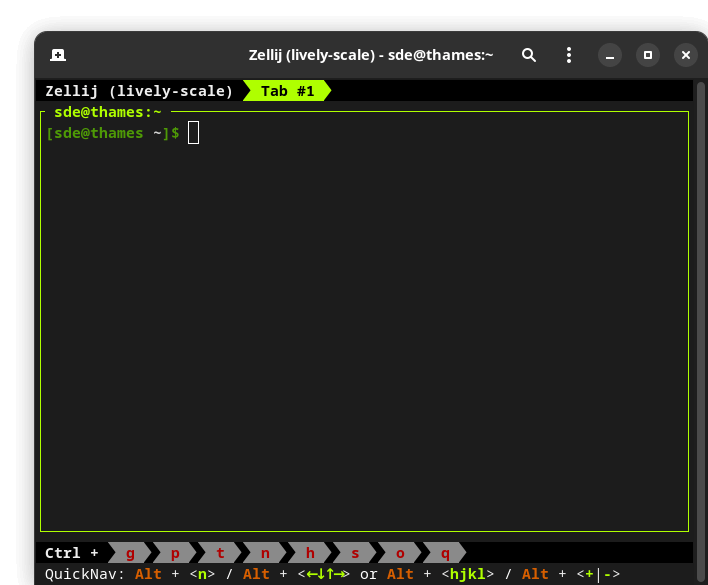Screen dimensions: 708x585
Task: Maximize the Zellij terminal window
Action: pyautogui.click(x=647, y=55)
